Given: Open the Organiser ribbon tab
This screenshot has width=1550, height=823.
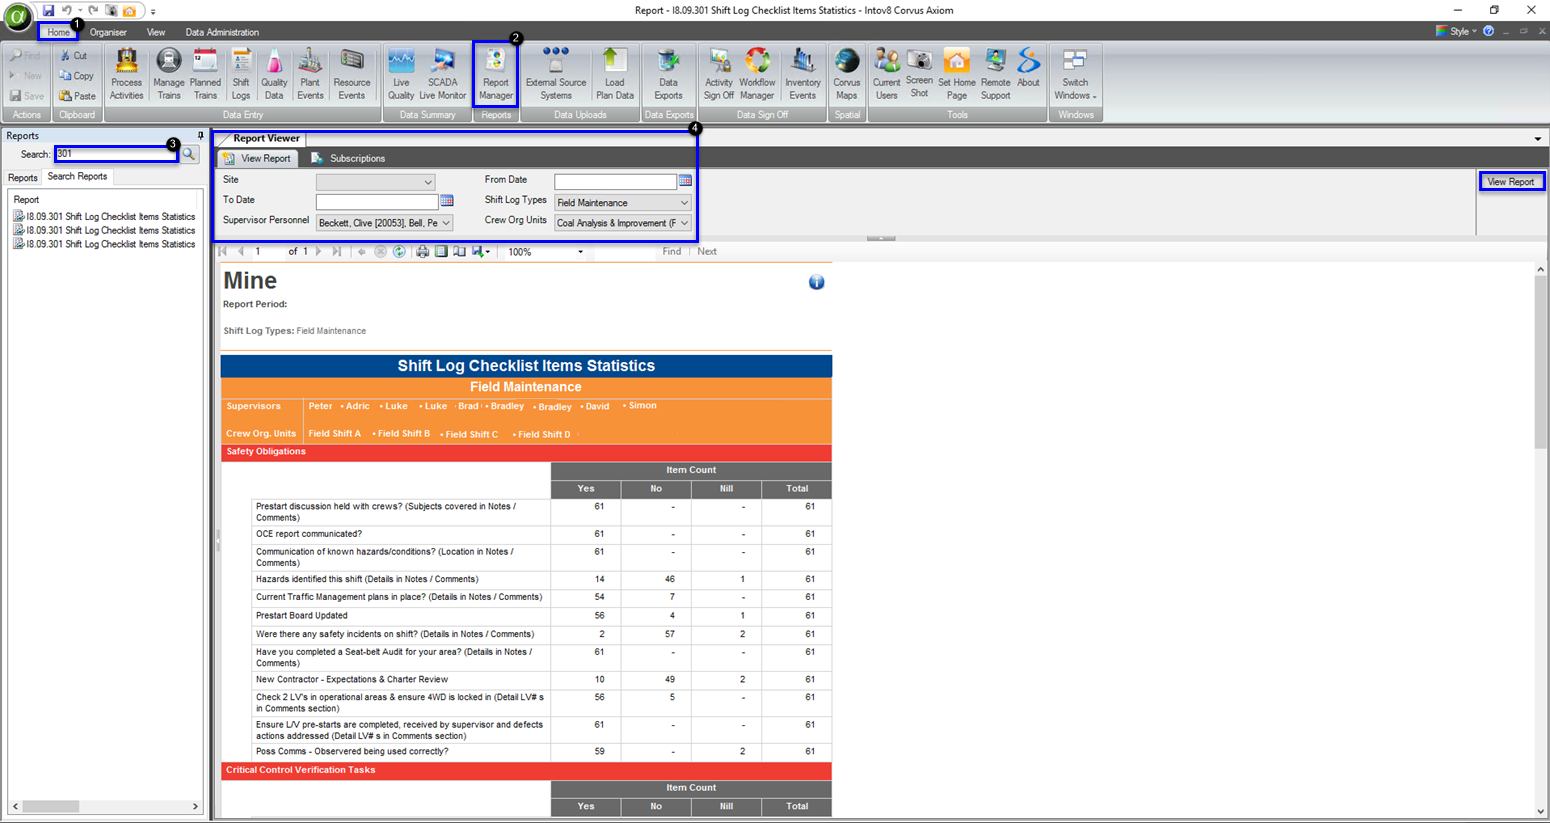Looking at the screenshot, I should coord(108,32).
